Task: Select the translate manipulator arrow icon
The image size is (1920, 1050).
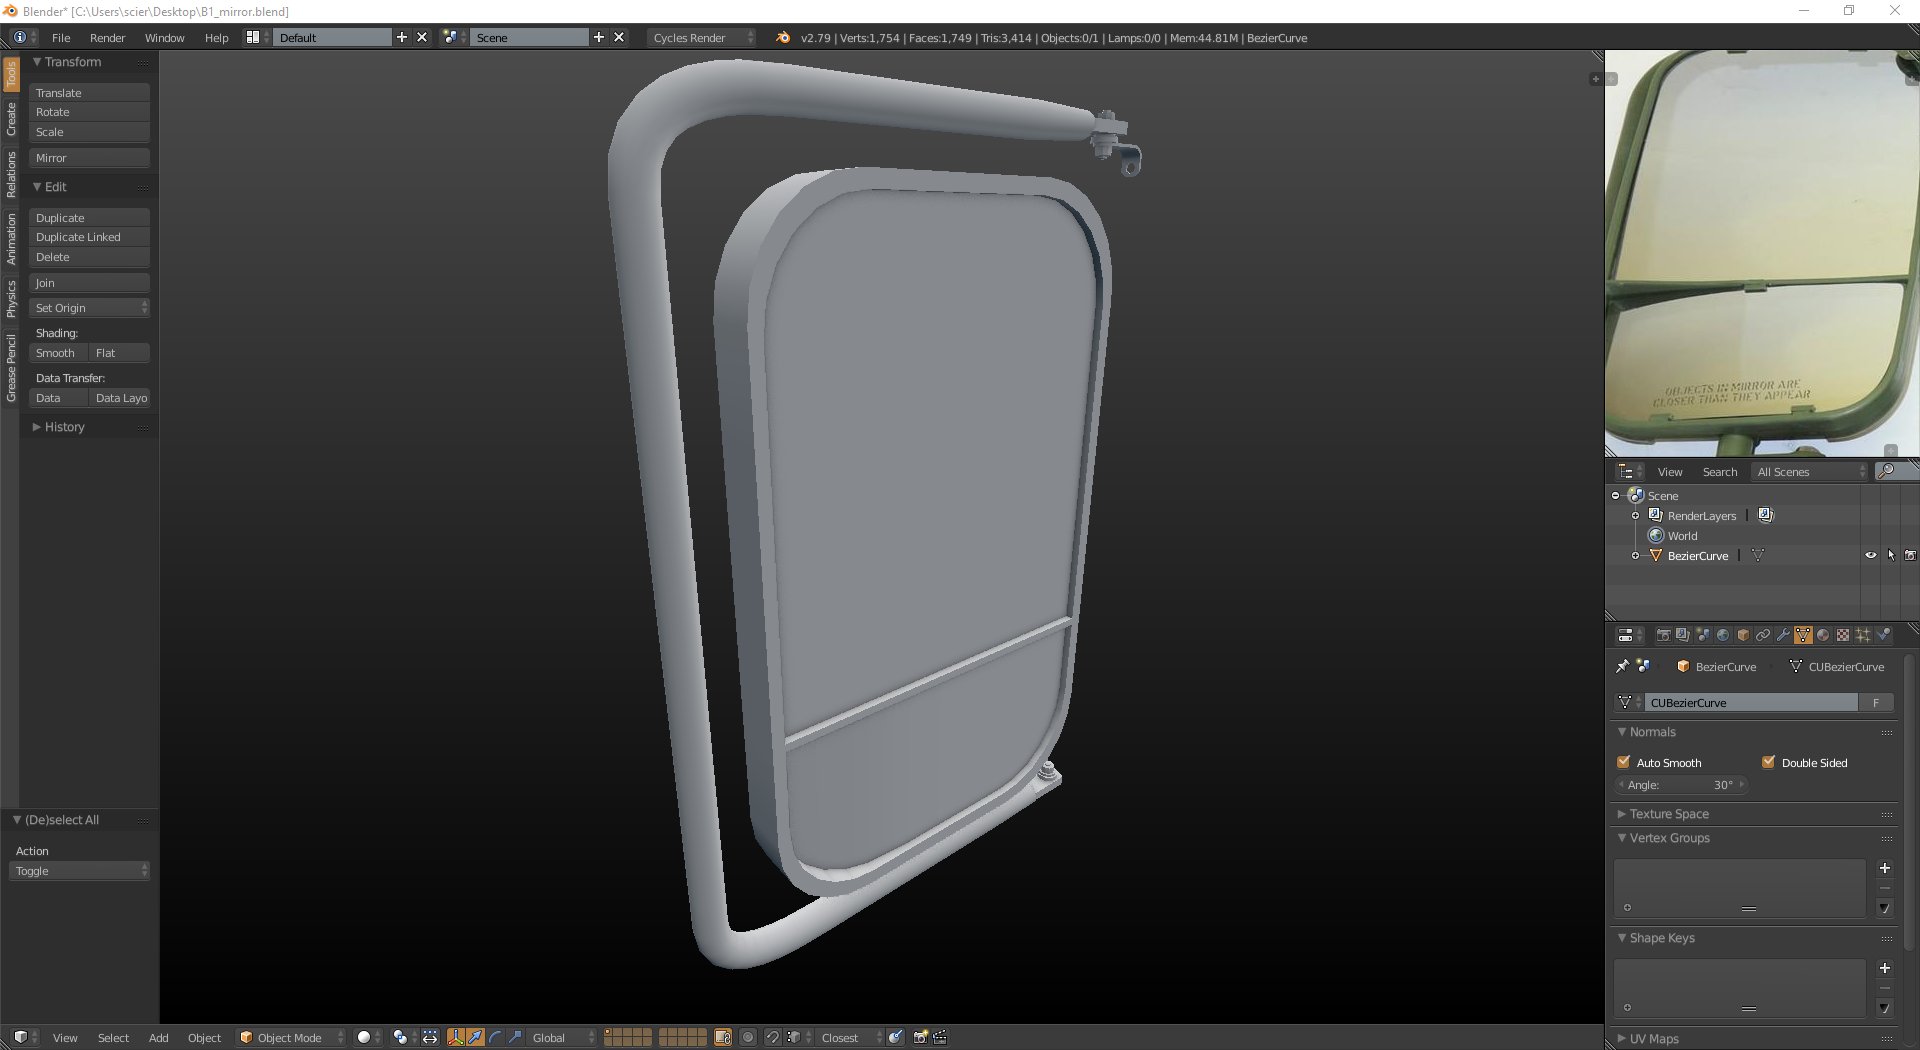Action: [x=475, y=1037]
